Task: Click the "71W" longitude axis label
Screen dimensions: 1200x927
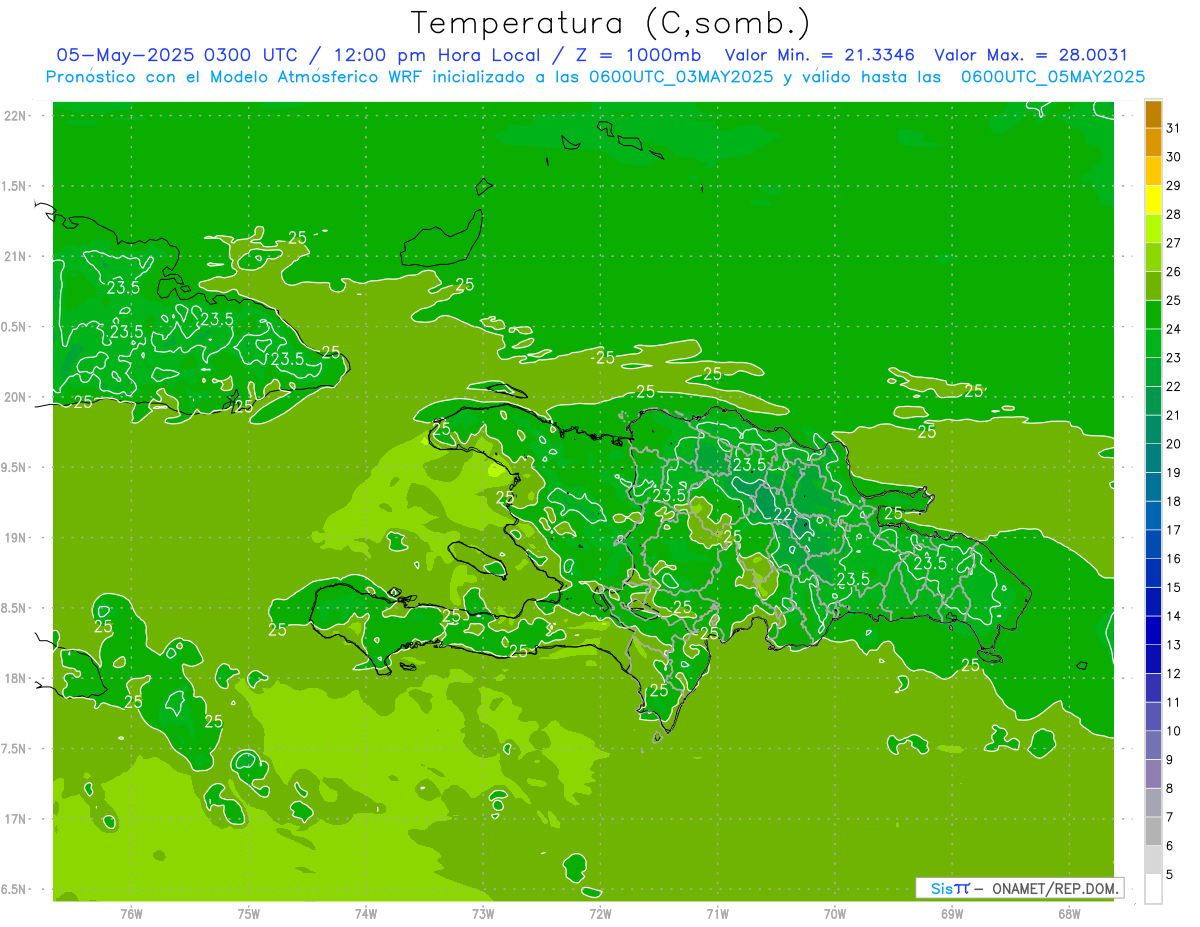Action: tap(717, 914)
